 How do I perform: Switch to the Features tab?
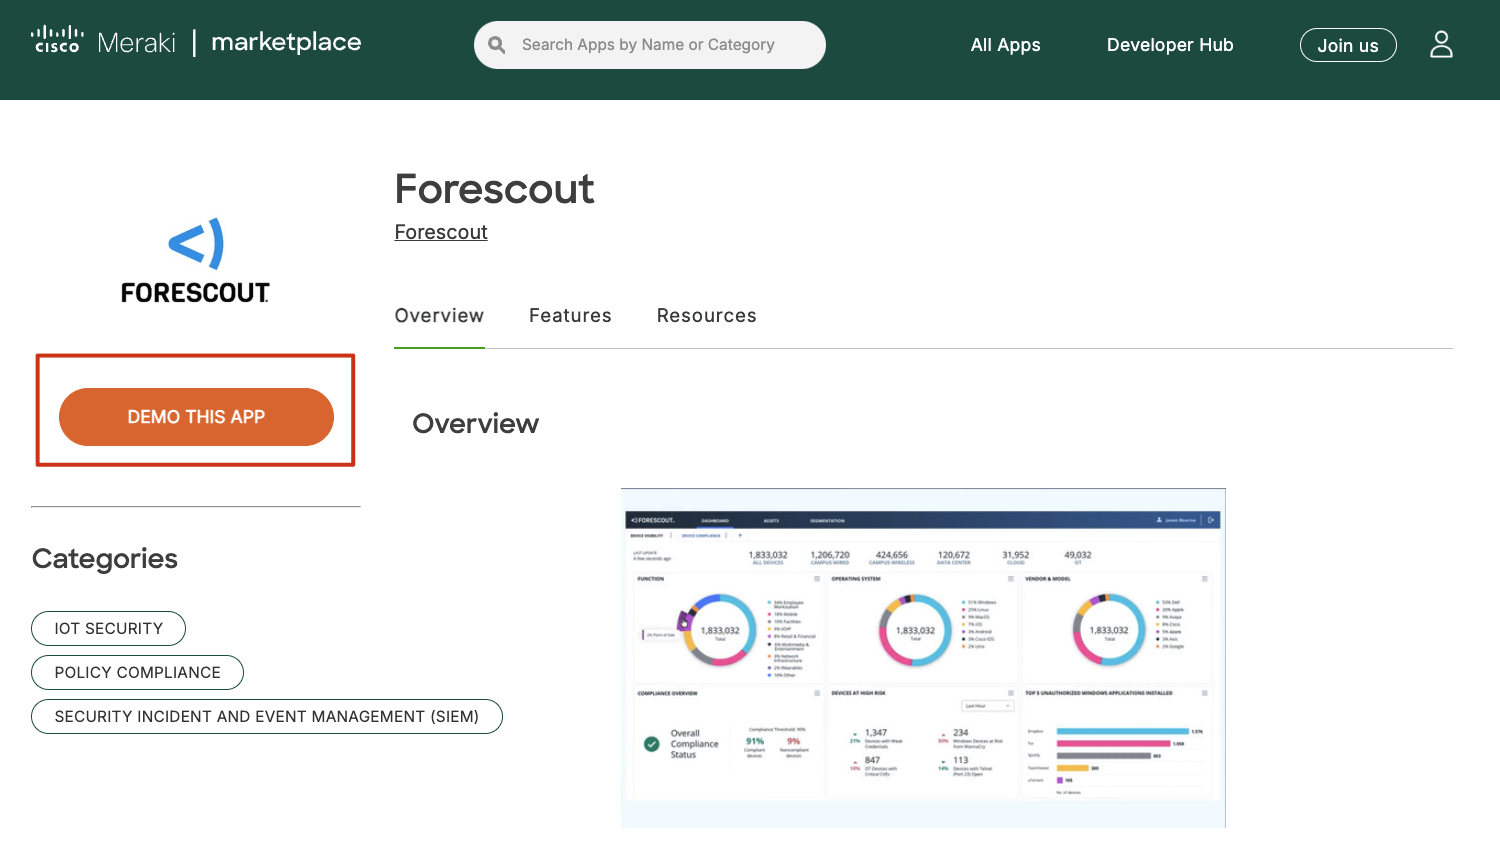click(570, 315)
